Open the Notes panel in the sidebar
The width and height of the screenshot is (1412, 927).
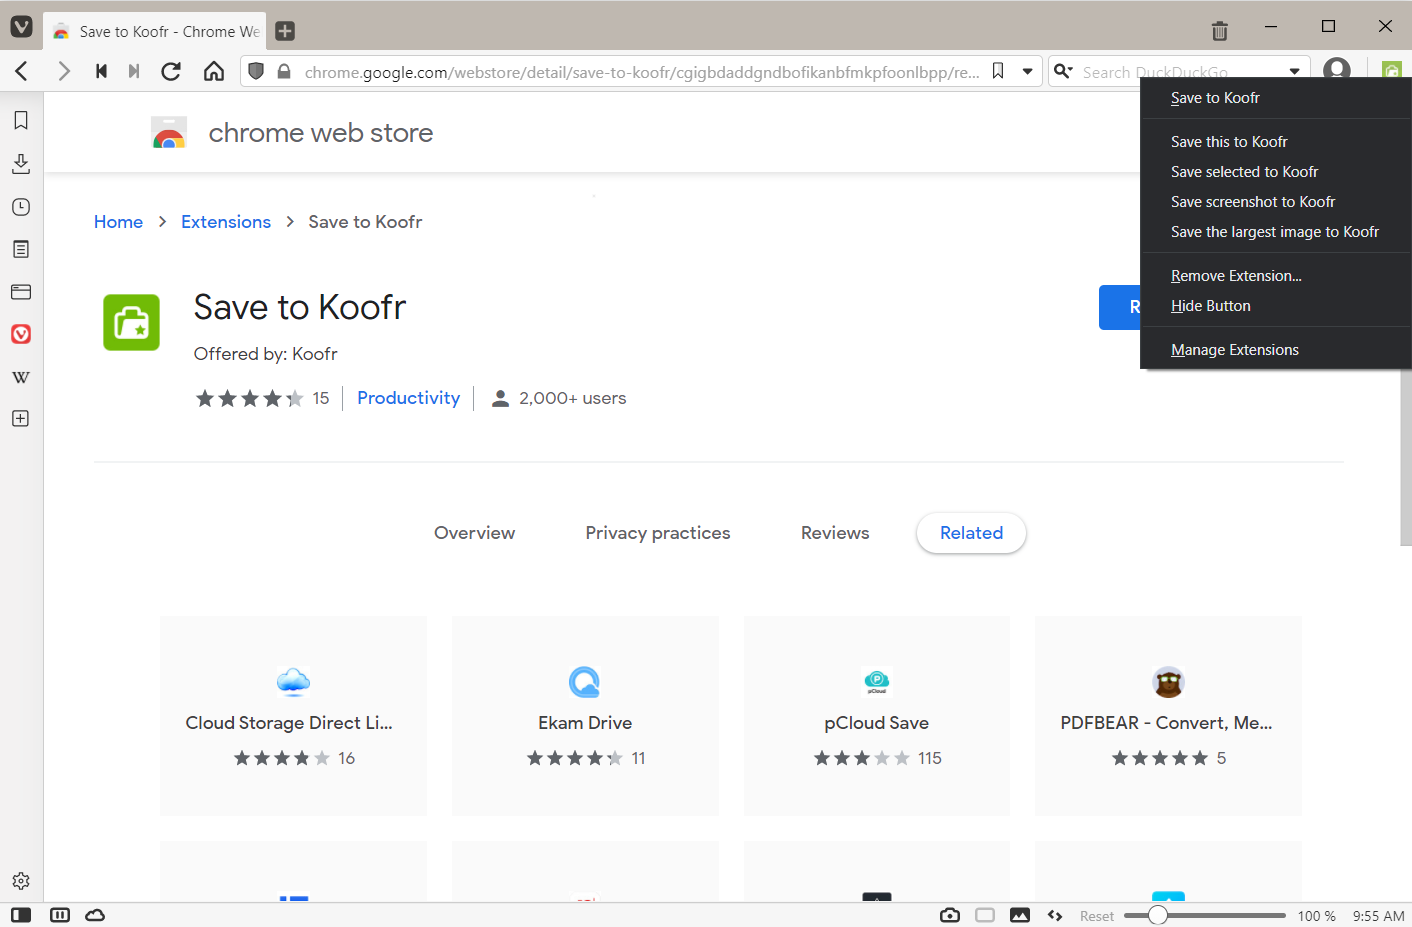[21, 249]
